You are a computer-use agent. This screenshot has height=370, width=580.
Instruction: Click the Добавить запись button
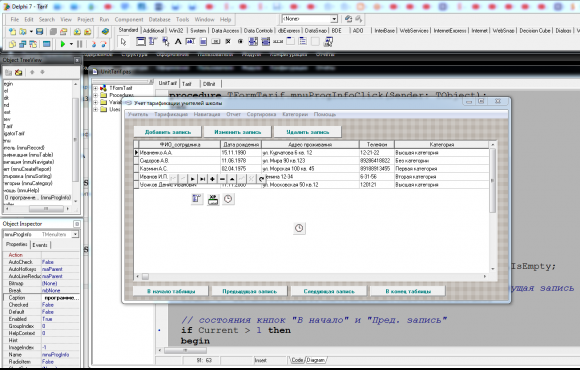[x=168, y=132]
